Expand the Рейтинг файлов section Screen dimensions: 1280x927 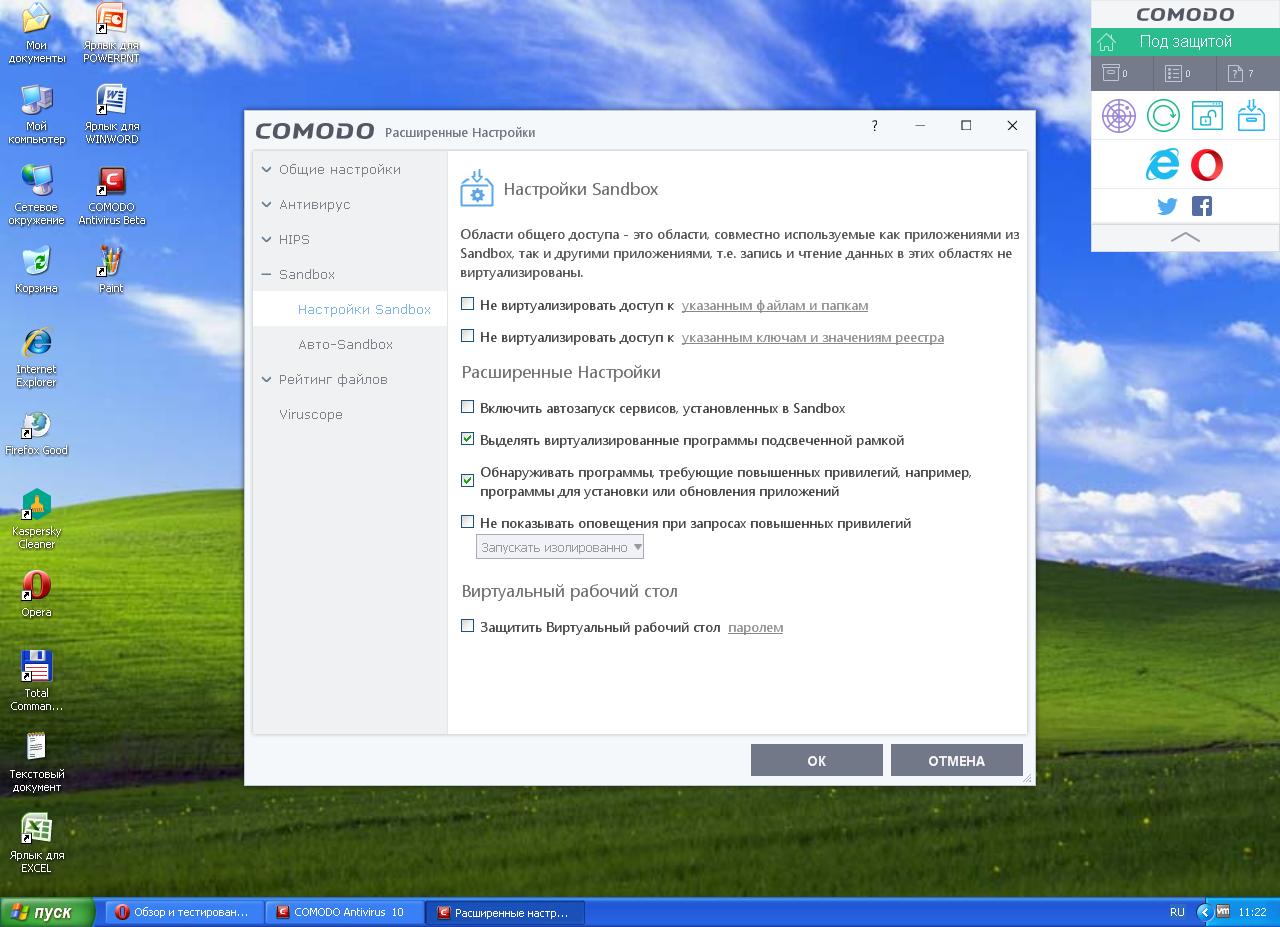[x=350, y=379]
